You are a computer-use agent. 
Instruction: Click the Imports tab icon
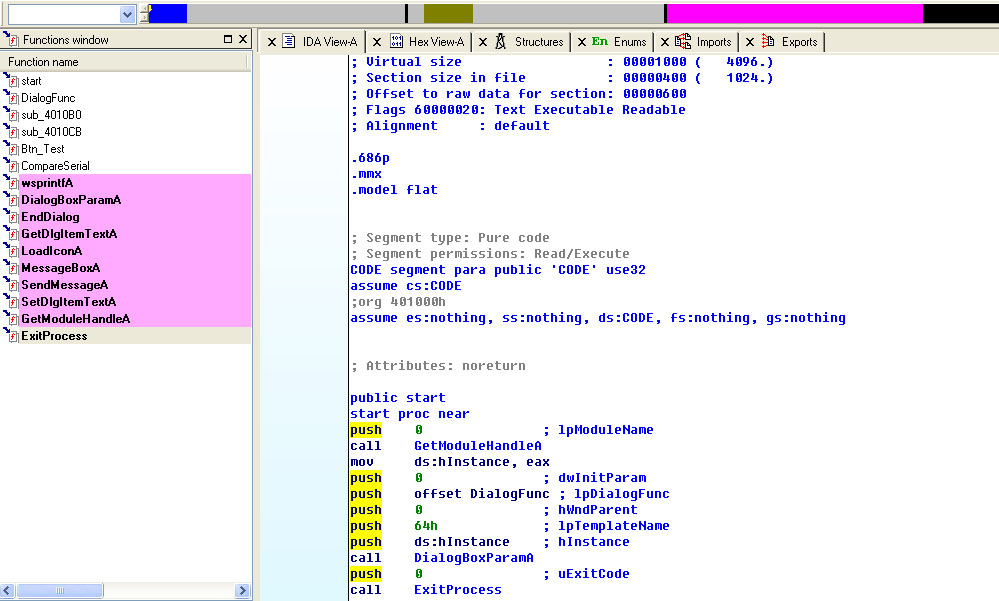(x=683, y=41)
